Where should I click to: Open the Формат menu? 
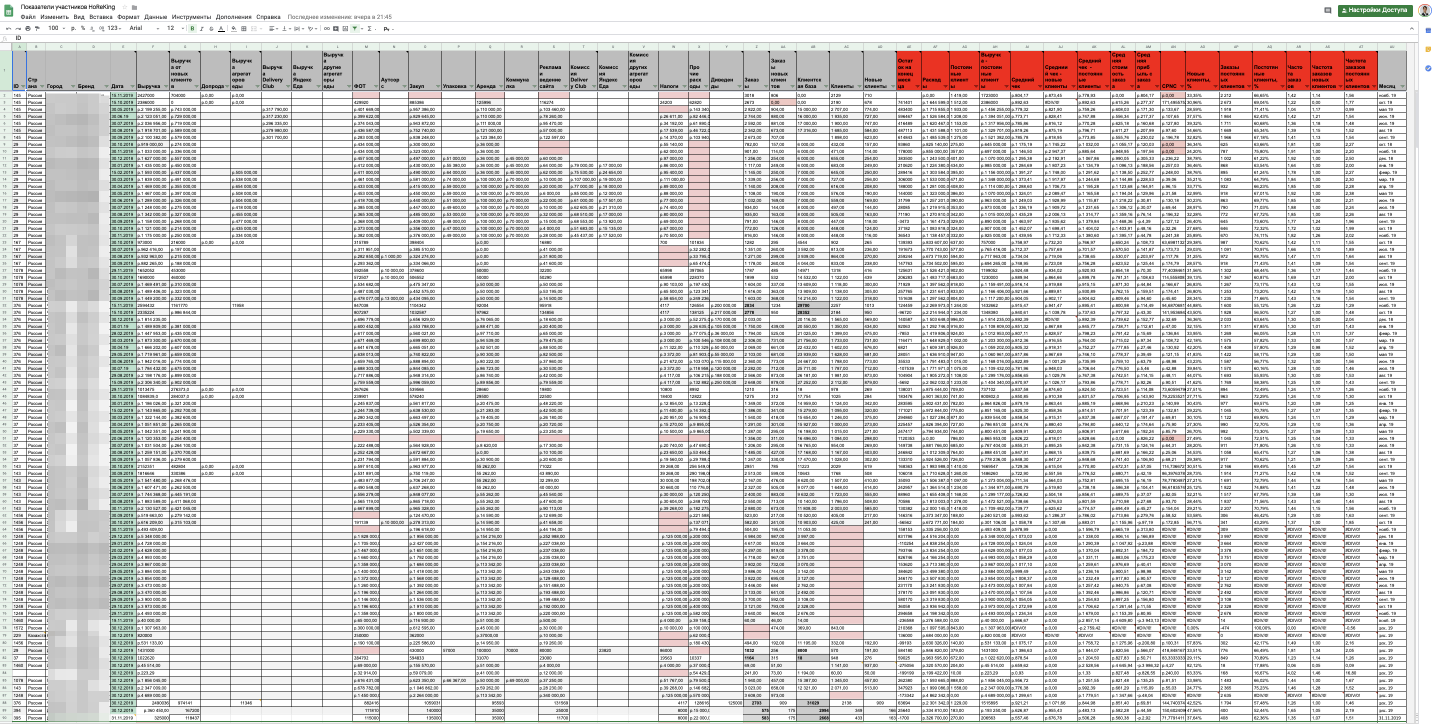[x=128, y=17]
